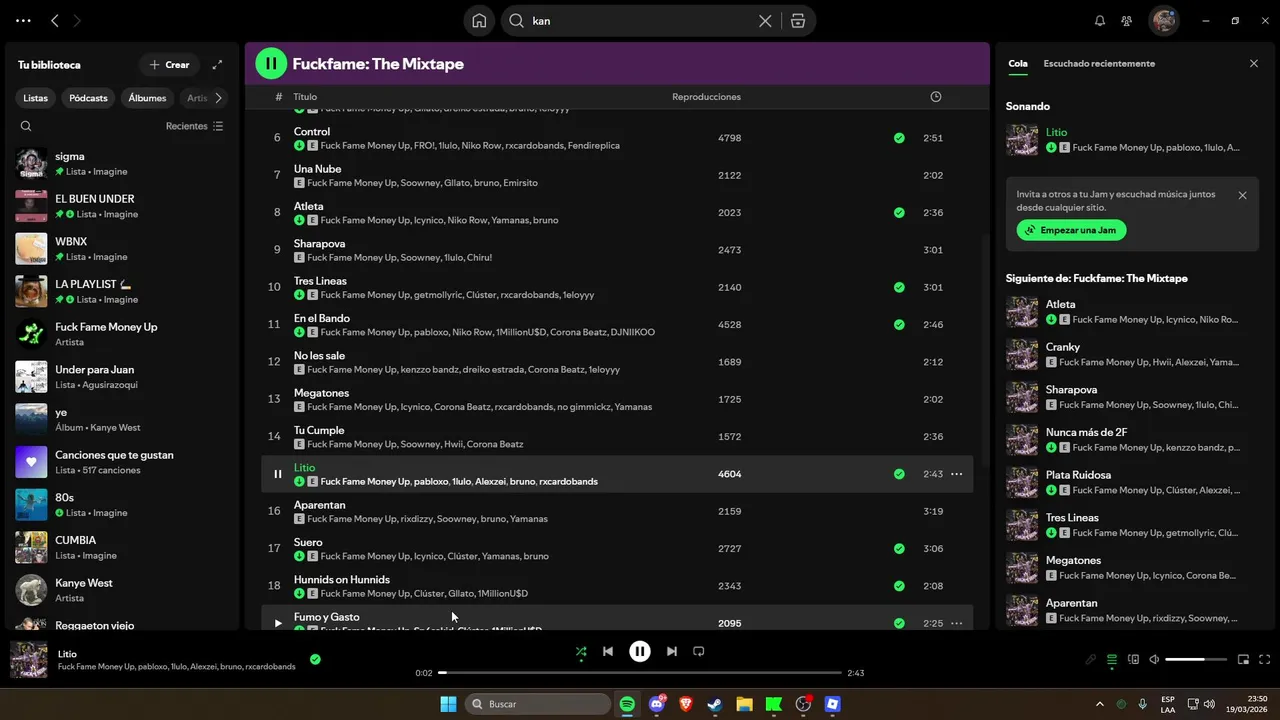Open lyrics microphone icon
This screenshot has width=1280, height=720.
coord(1091,660)
